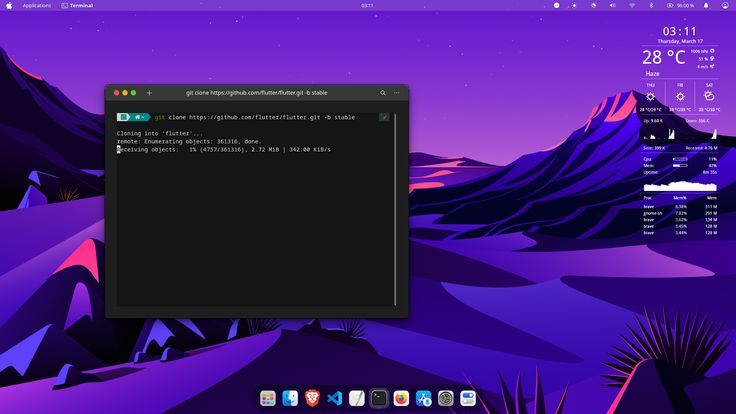This screenshot has height=414, width=736.
Task: Open Visual Studio Code from the dock
Action: (335, 399)
